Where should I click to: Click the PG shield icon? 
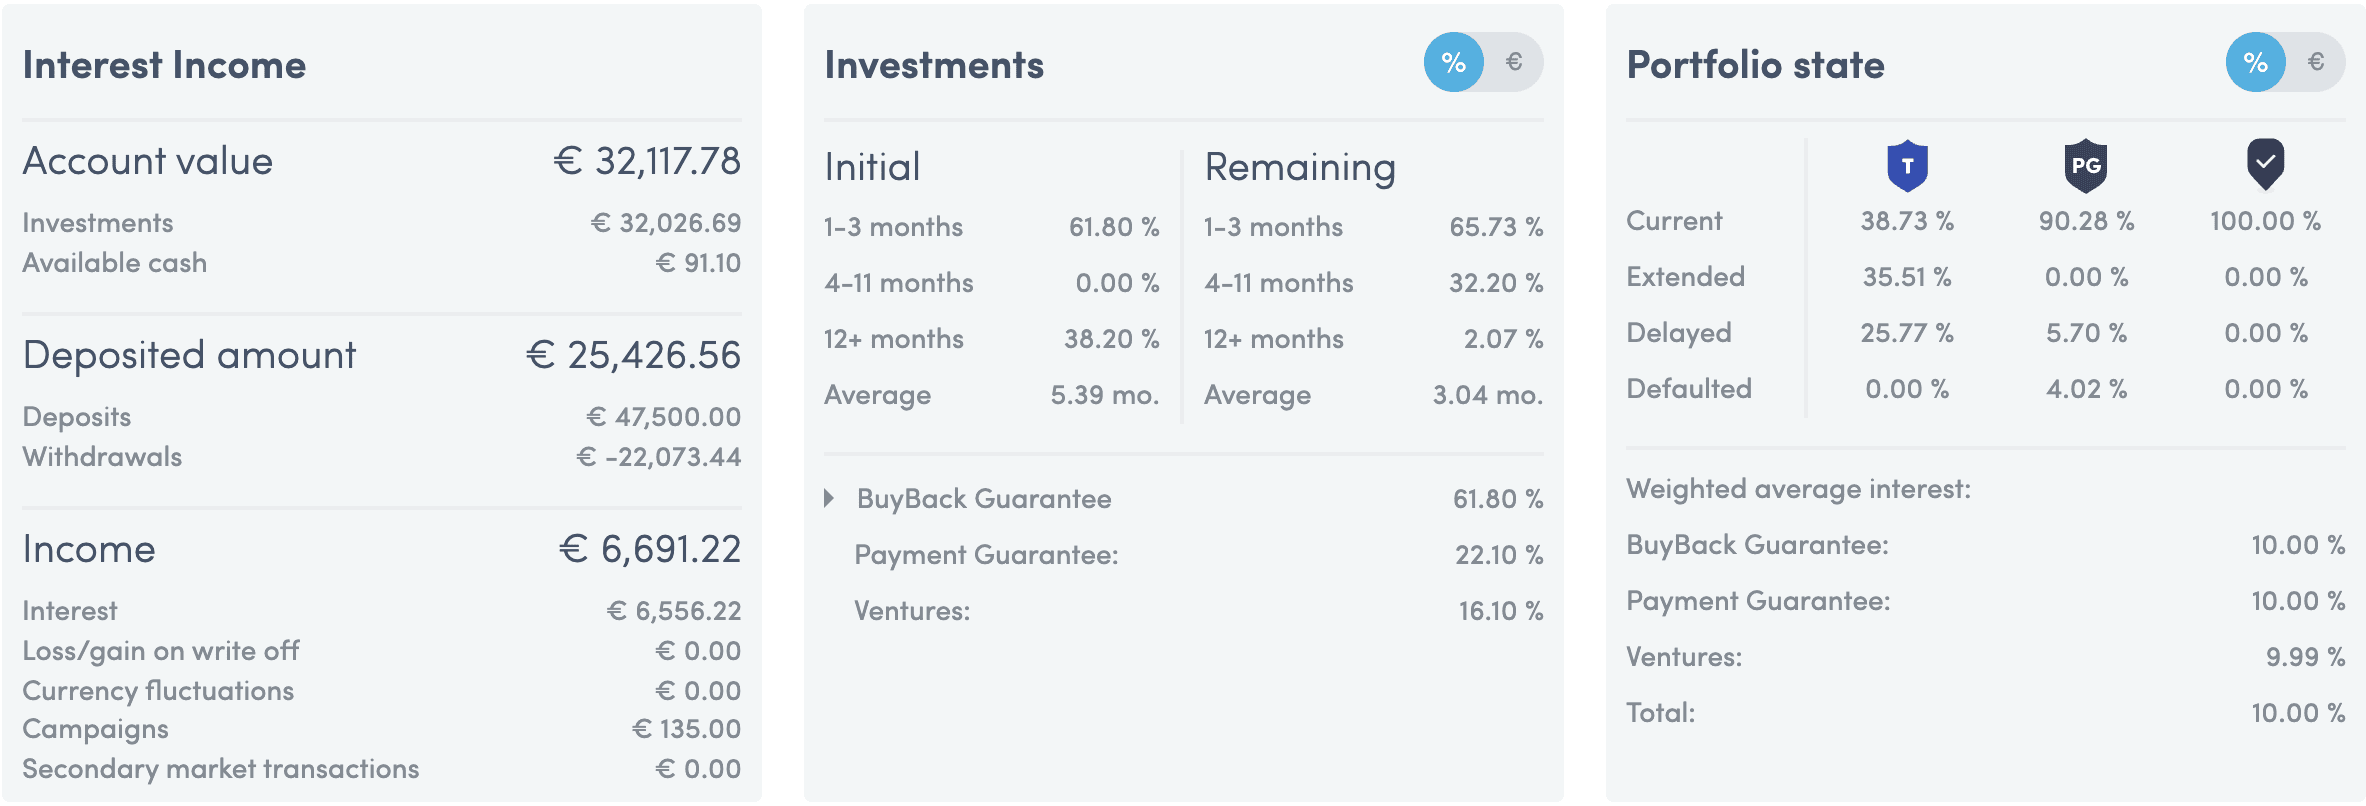point(2086,166)
